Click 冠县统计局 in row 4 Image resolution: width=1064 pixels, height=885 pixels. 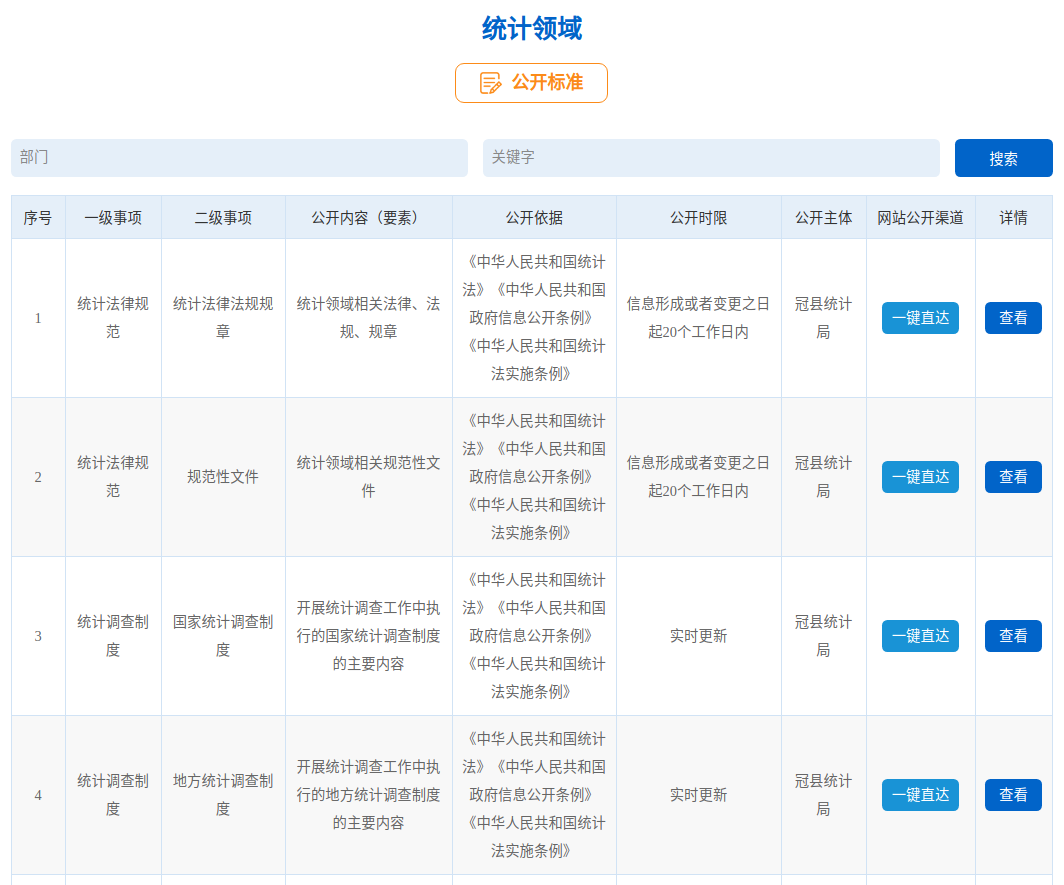point(824,795)
